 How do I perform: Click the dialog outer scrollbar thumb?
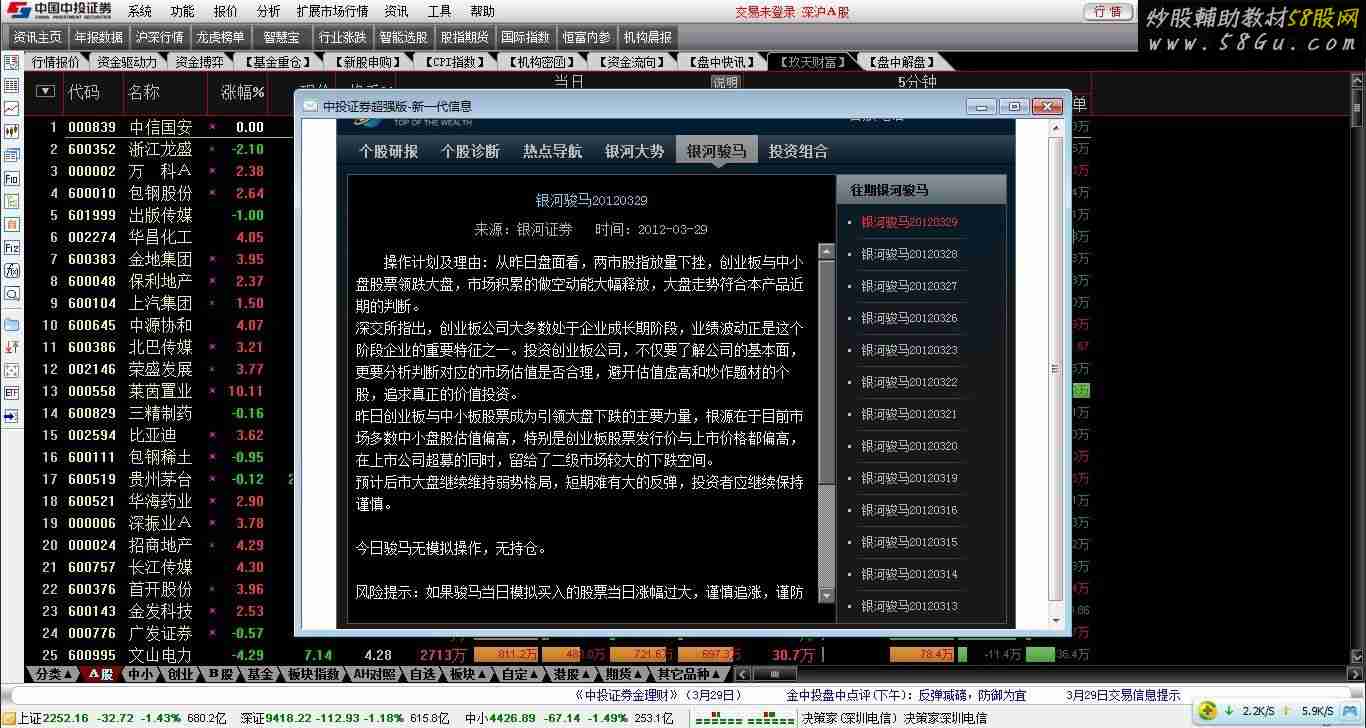1054,368
